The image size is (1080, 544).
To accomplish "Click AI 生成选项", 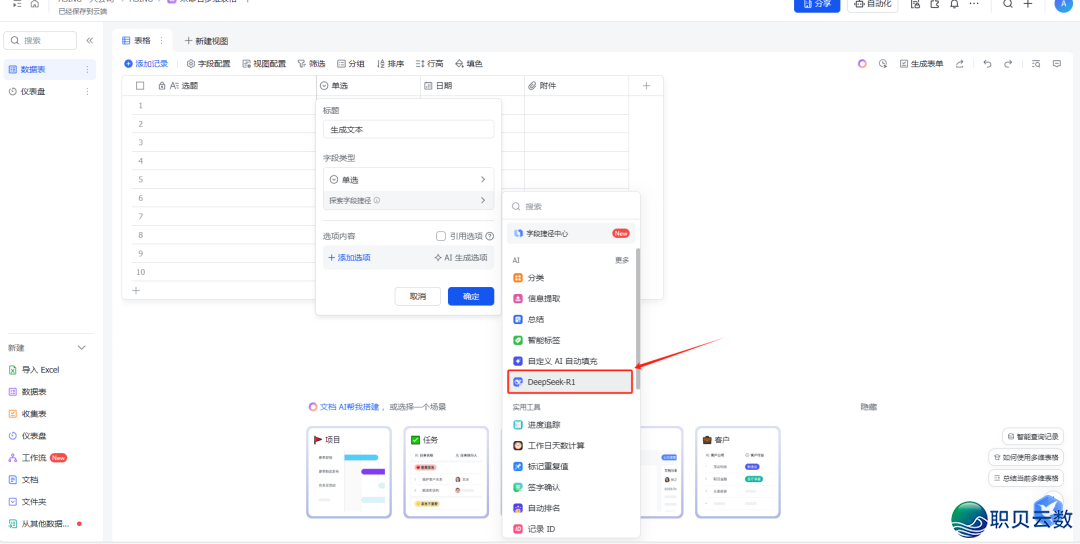I will point(461,258).
